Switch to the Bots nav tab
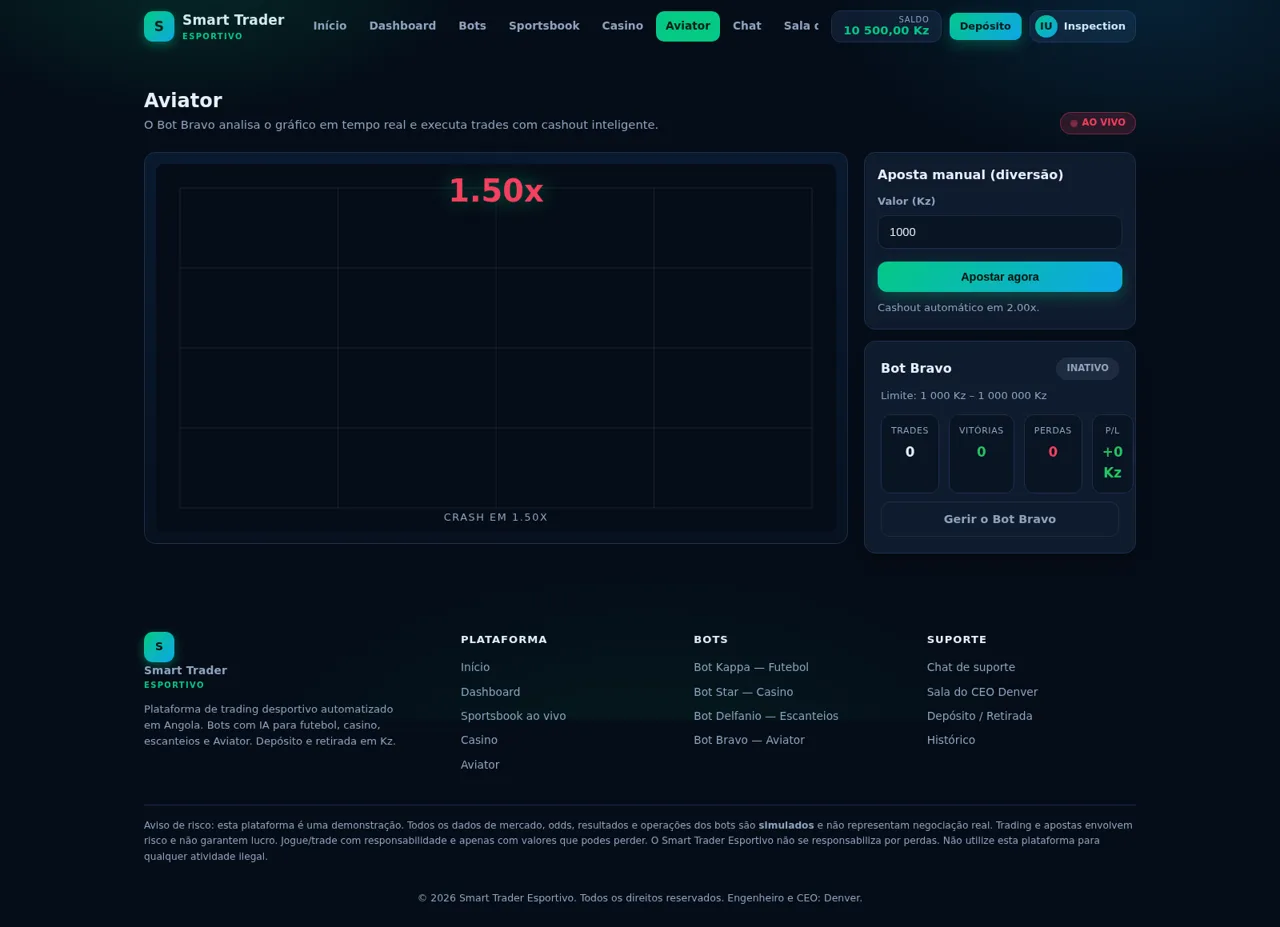Screen dimensions: 1280x927 click(473, 26)
